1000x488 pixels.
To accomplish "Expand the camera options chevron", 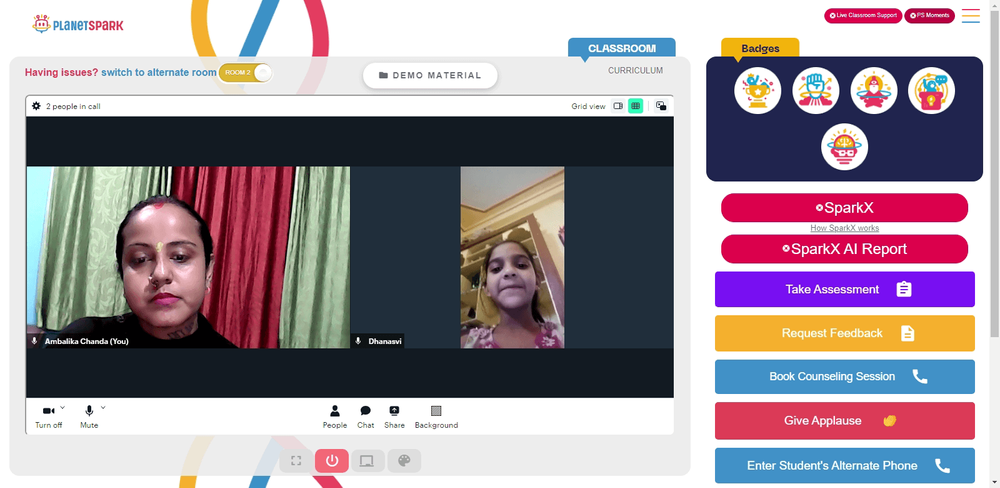I will (62, 407).
